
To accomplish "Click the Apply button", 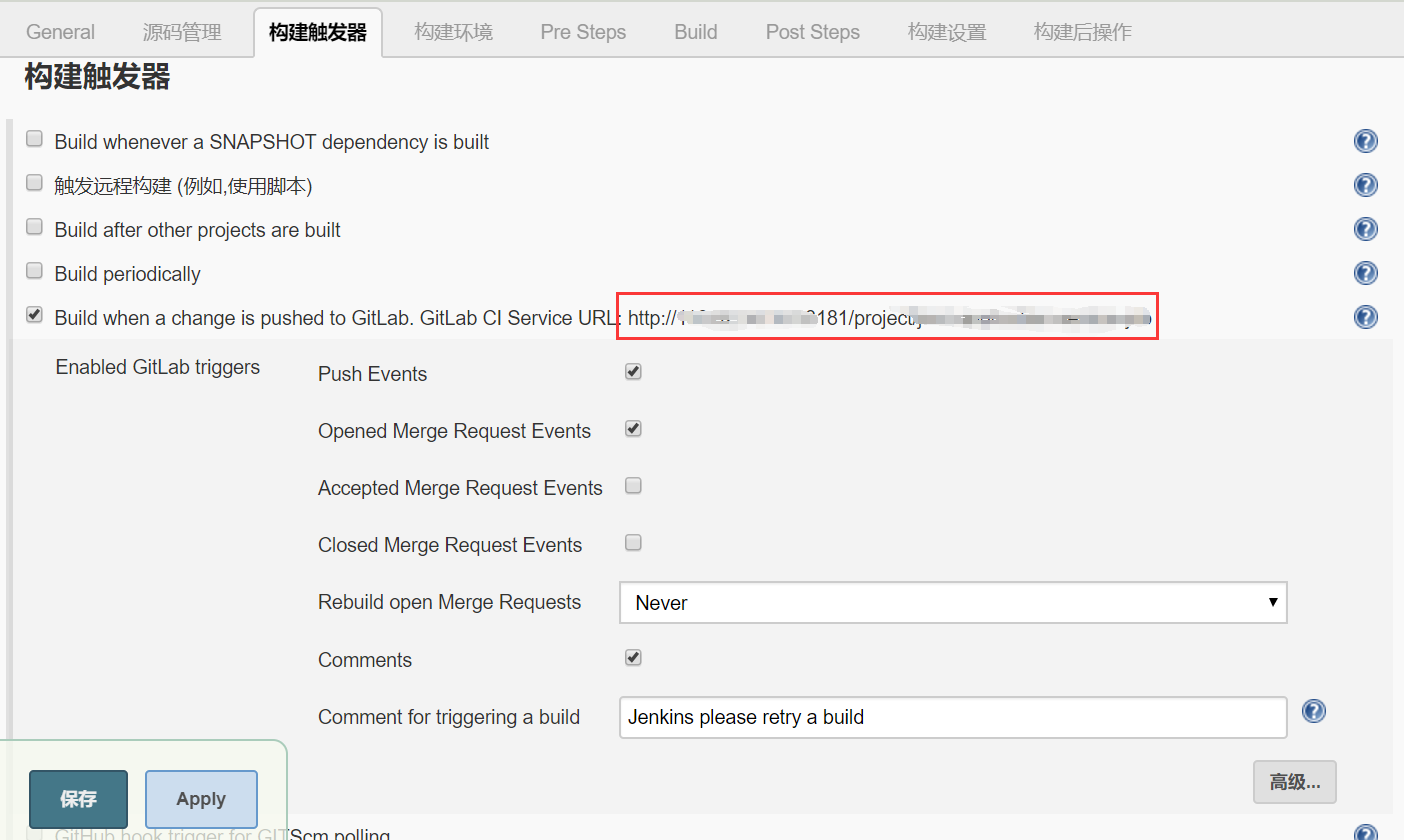I will (201, 799).
